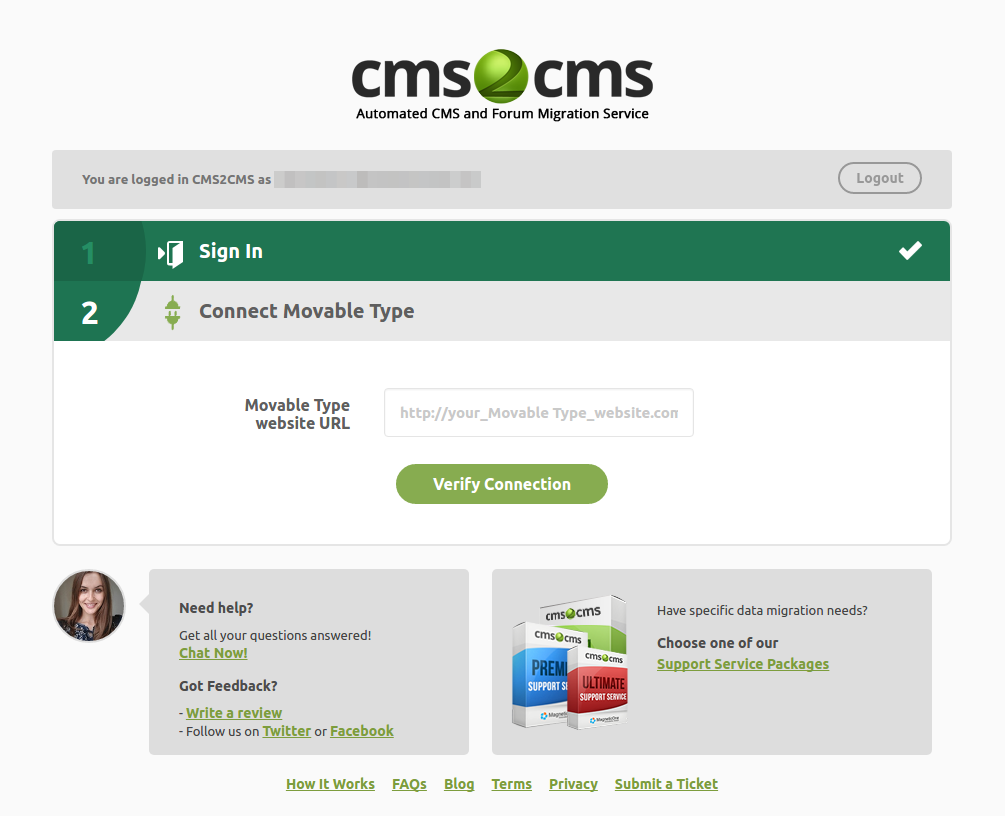The width and height of the screenshot is (1005, 816).
Task: Click the Sign In door icon
Action: [171, 254]
